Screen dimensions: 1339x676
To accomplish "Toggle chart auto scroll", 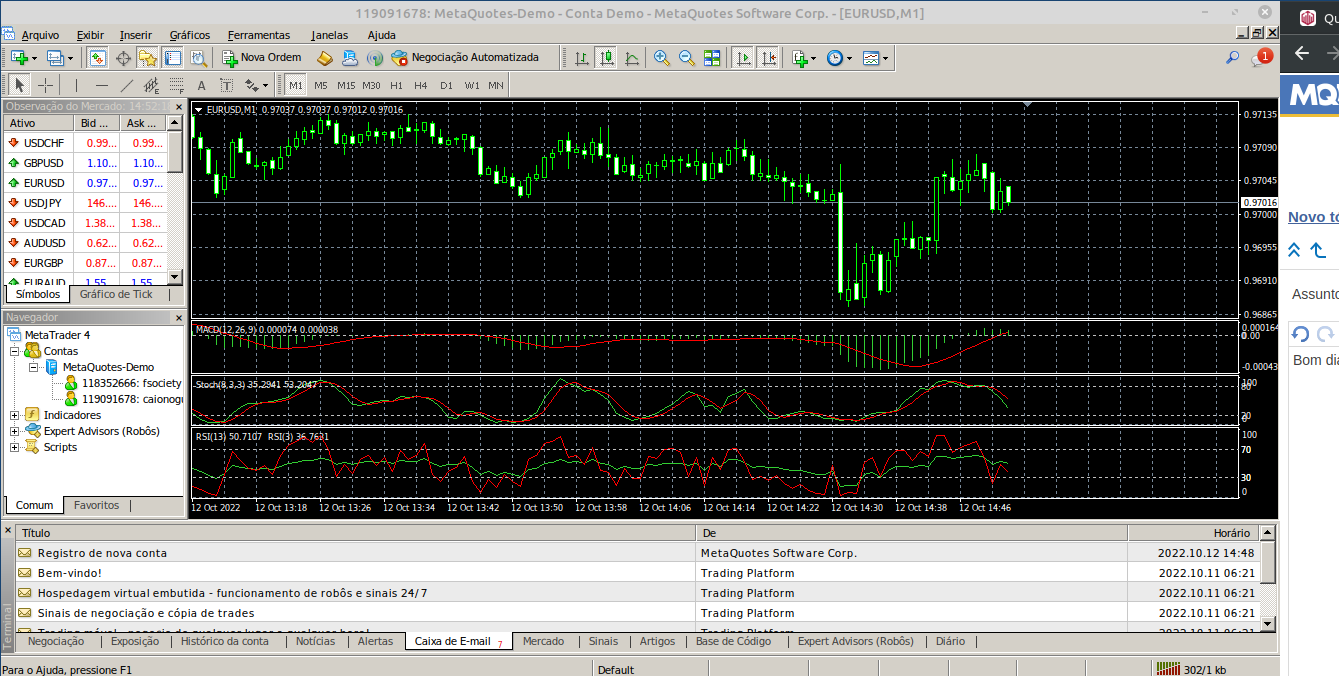I will pyautogui.click(x=743, y=58).
